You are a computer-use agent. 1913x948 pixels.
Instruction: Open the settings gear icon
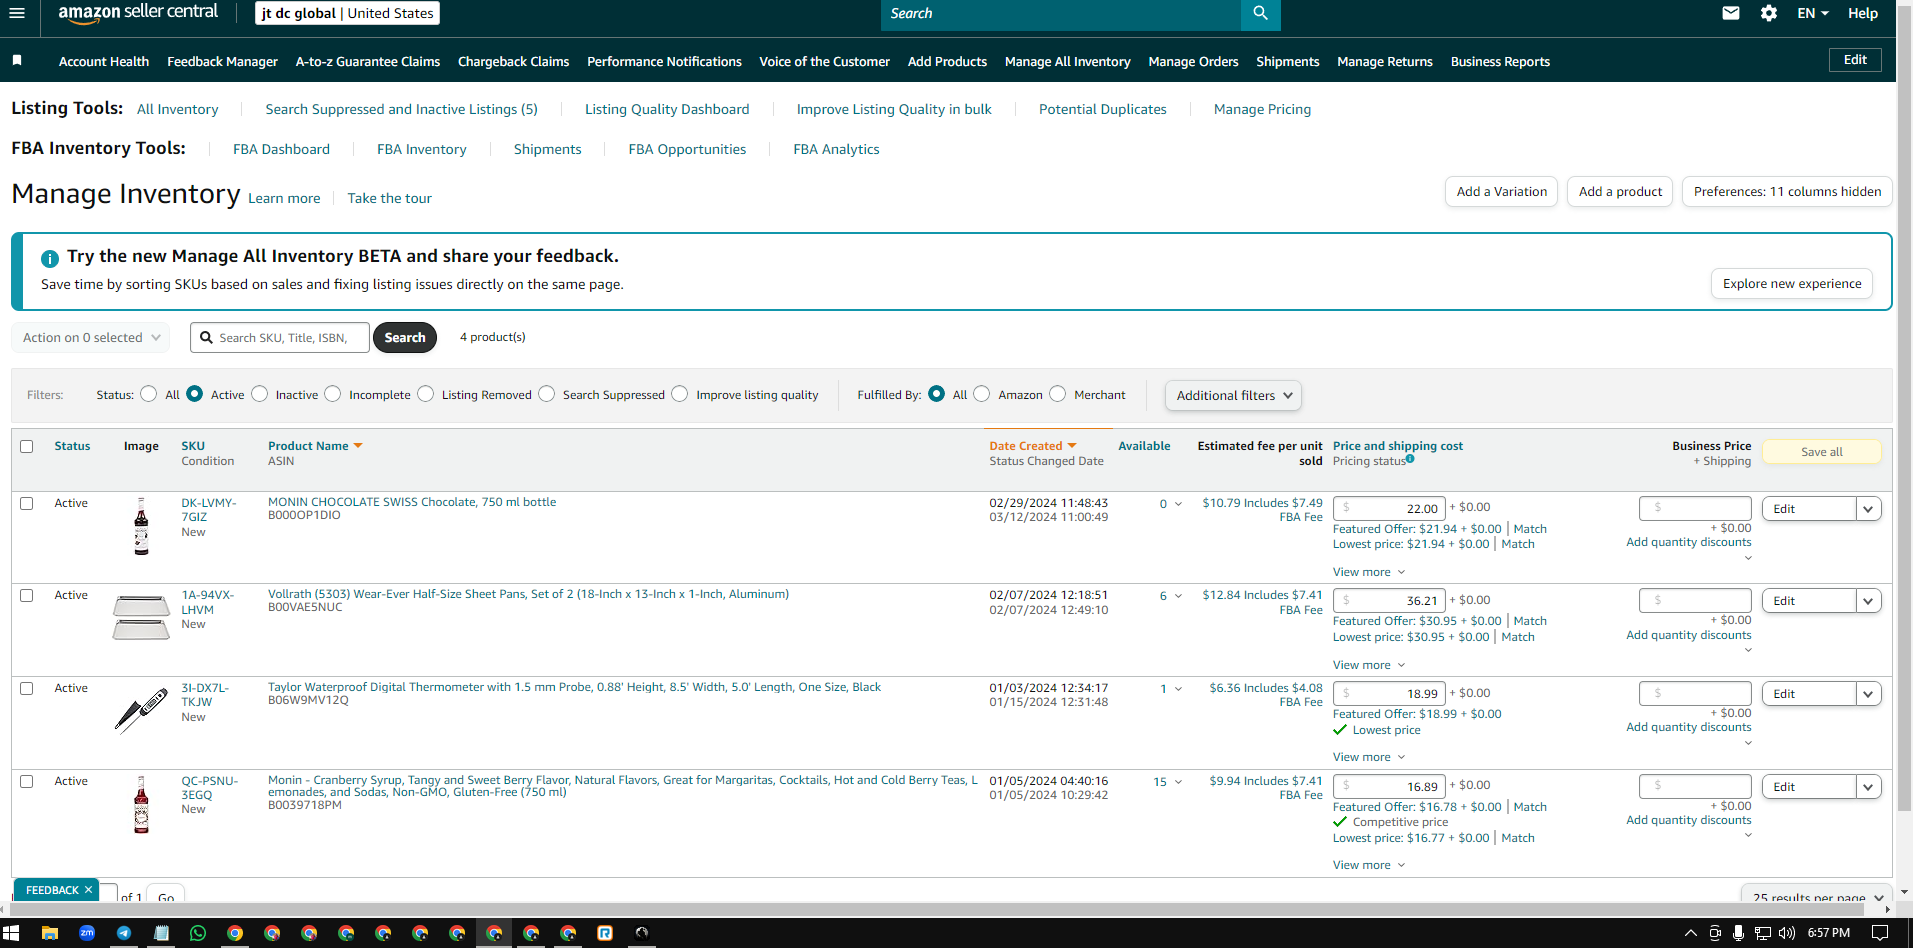[1769, 14]
